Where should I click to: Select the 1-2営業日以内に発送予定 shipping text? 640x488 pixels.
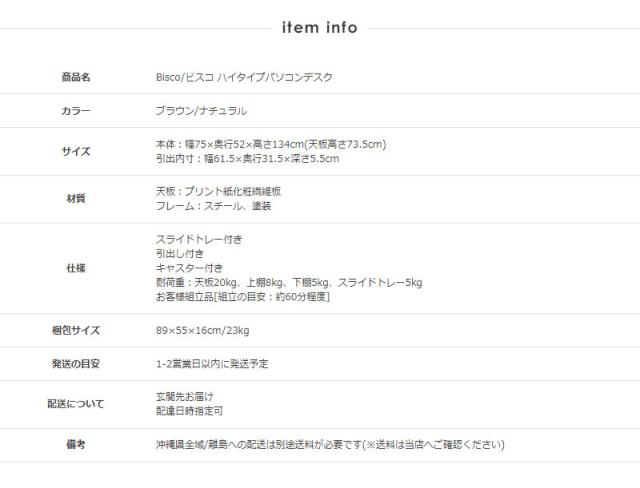(212, 364)
